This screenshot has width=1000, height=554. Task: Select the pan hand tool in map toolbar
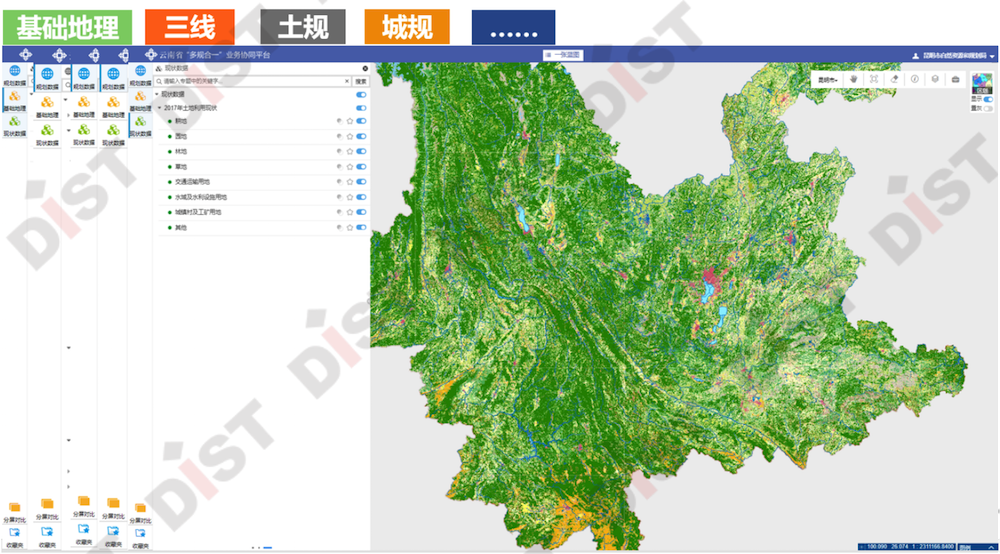coord(853,78)
